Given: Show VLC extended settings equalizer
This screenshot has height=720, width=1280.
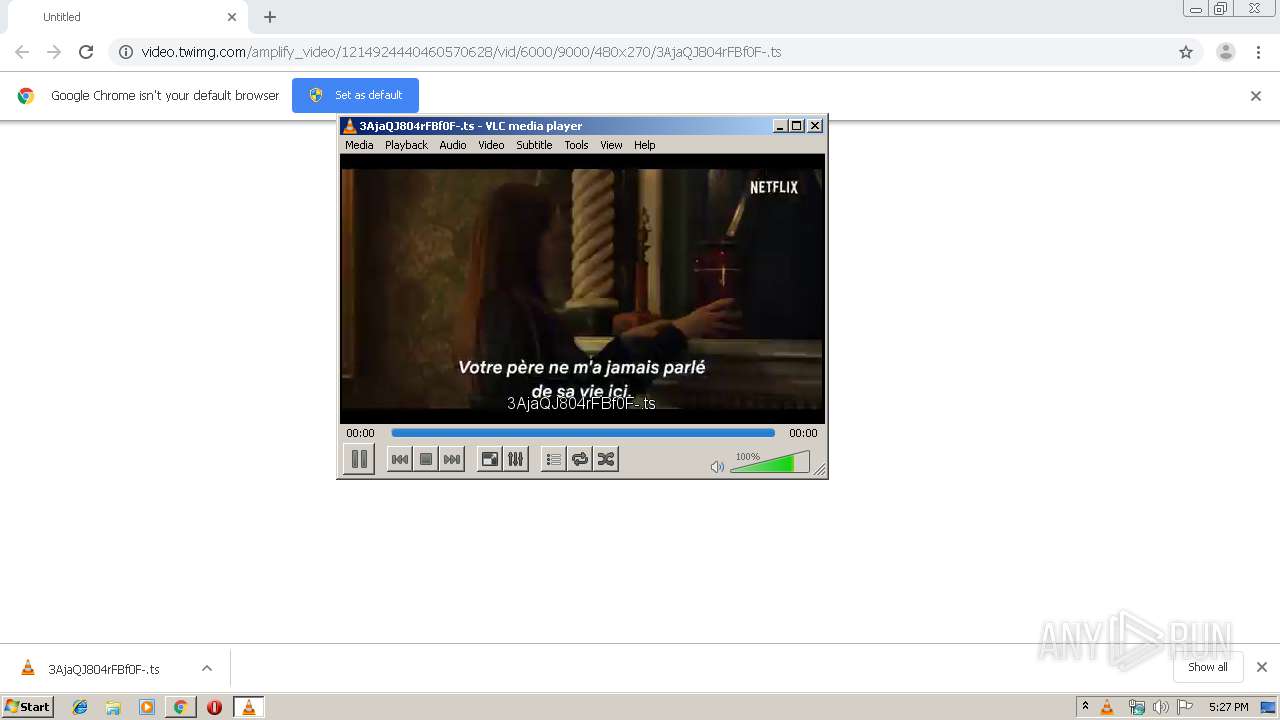Looking at the screenshot, I should pyautogui.click(x=516, y=459).
